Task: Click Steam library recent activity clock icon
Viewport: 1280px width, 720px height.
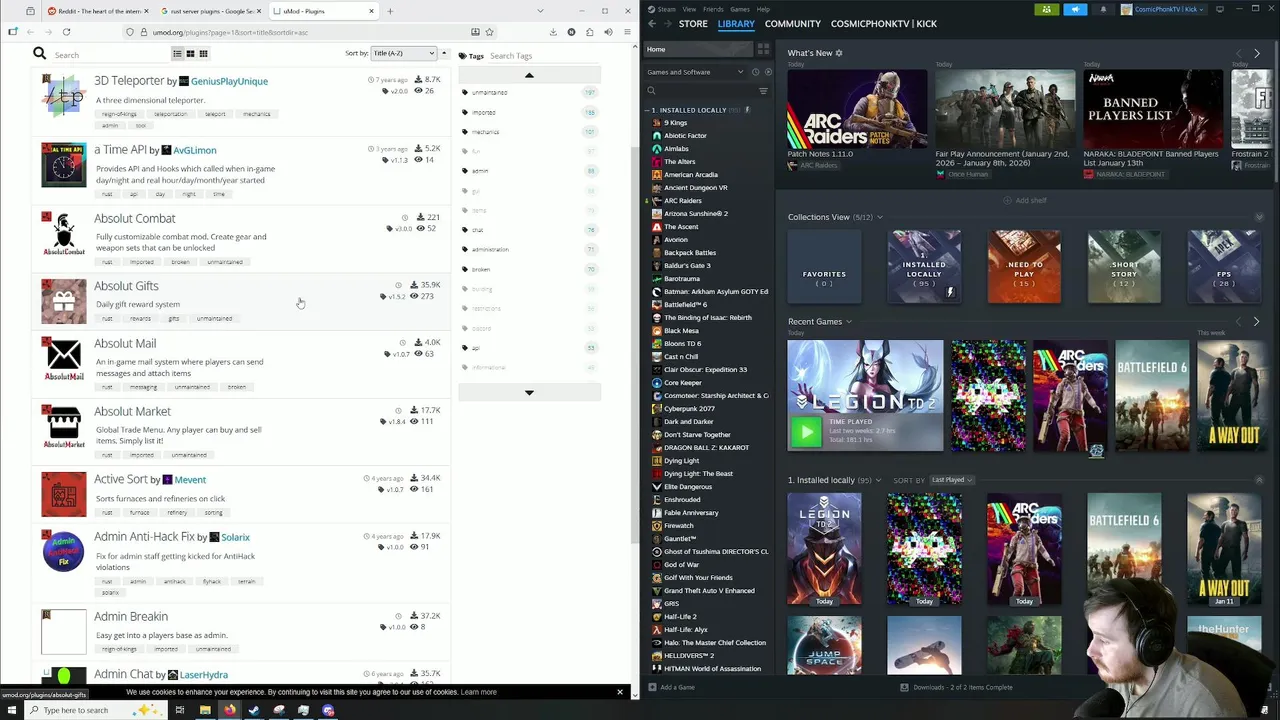Action: pos(755,72)
